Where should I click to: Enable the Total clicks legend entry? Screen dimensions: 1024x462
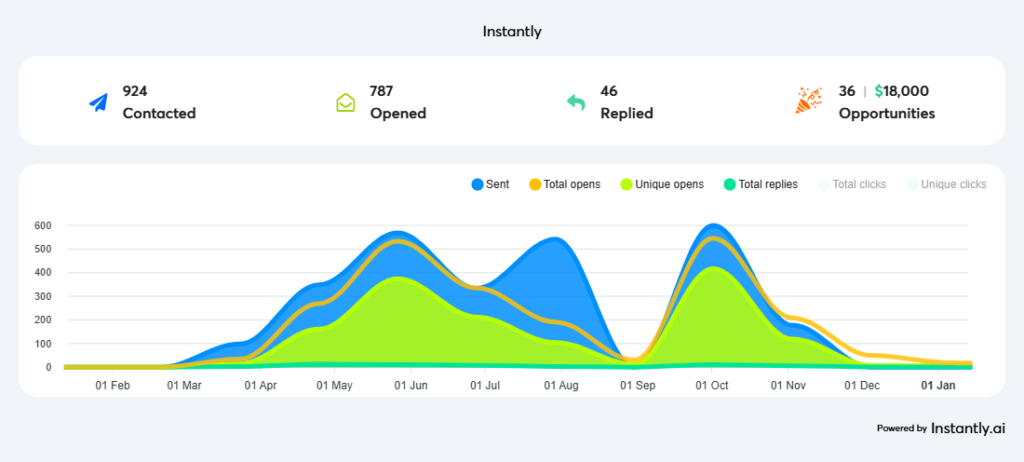click(852, 184)
